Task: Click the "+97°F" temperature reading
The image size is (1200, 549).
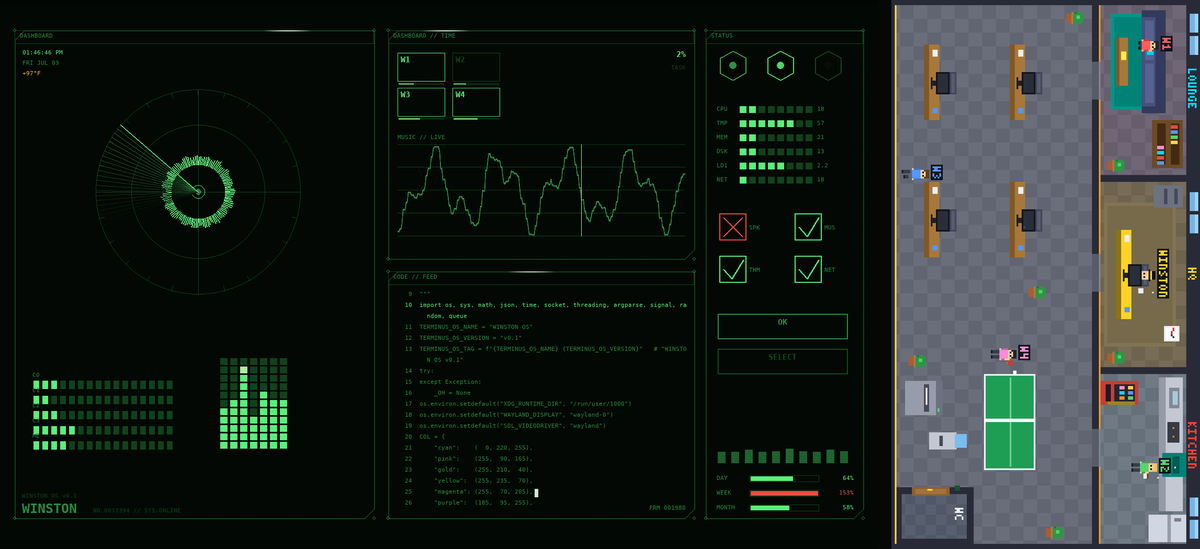Action: (32, 73)
